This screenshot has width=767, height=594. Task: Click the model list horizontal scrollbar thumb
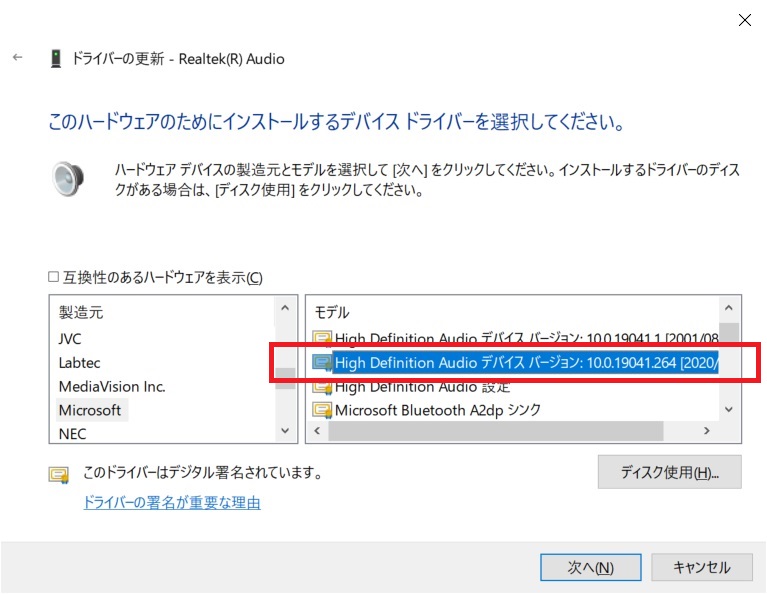pos(496,431)
